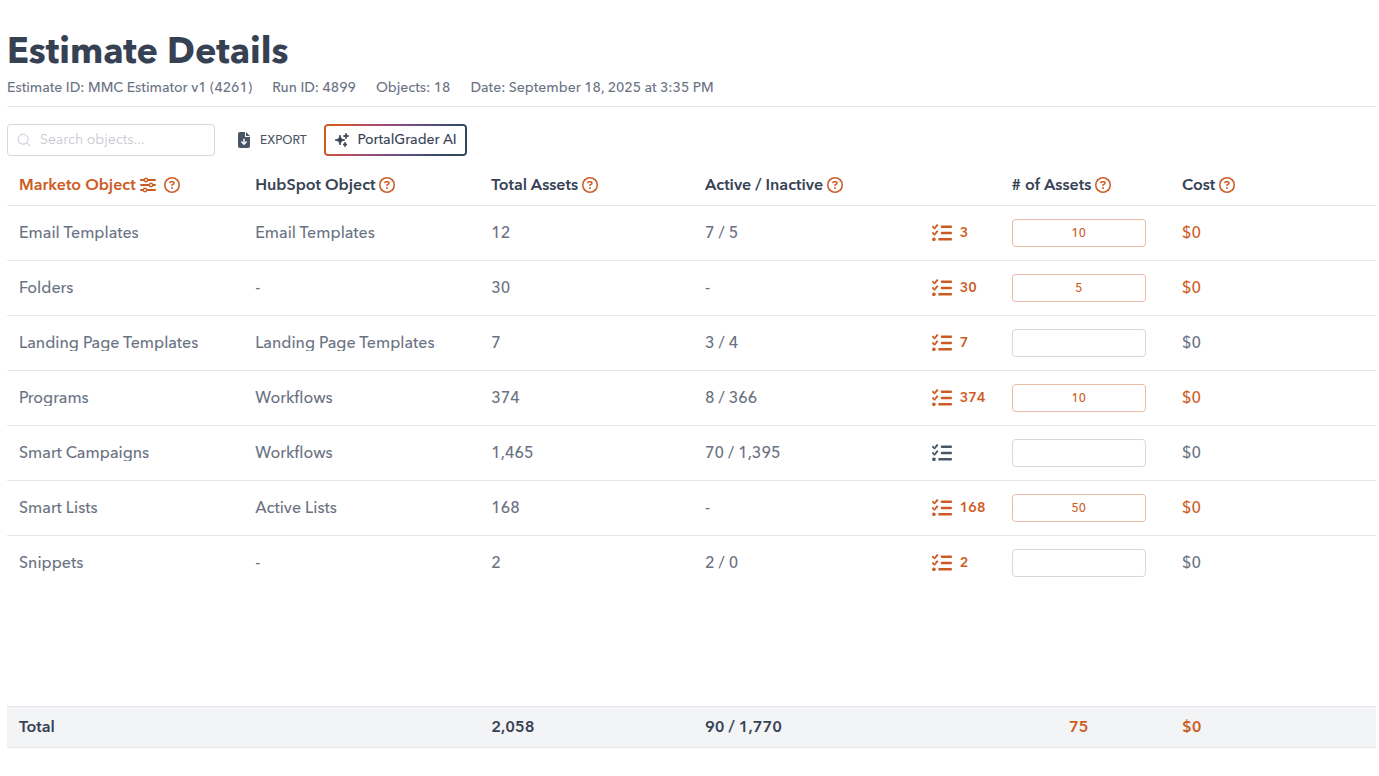Click the Marketo Object filter sliders icon

[x=148, y=185]
